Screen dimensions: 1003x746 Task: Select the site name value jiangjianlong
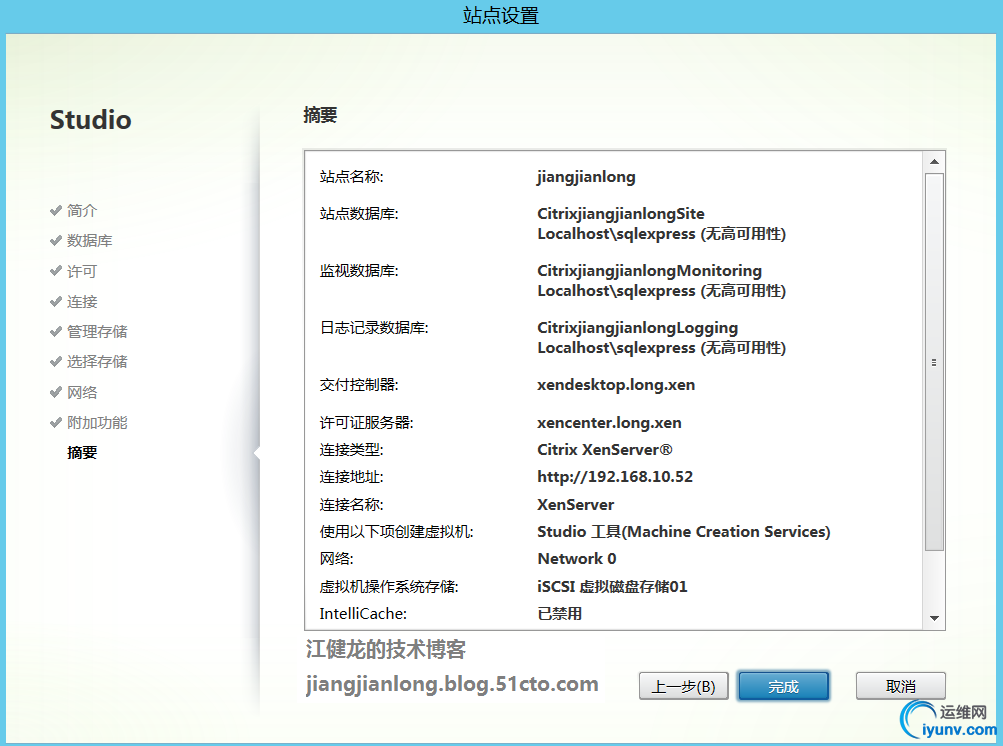[586, 177]
